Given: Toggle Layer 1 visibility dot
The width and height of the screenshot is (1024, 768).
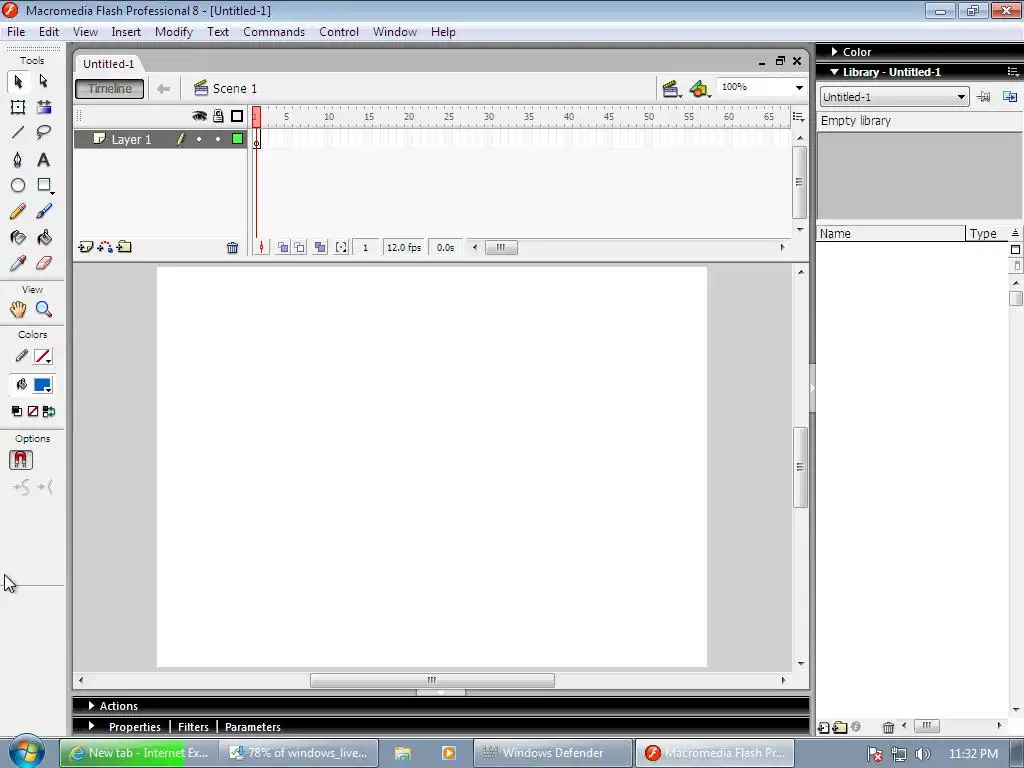Looking at the screenshot, I should coord(199,139).
